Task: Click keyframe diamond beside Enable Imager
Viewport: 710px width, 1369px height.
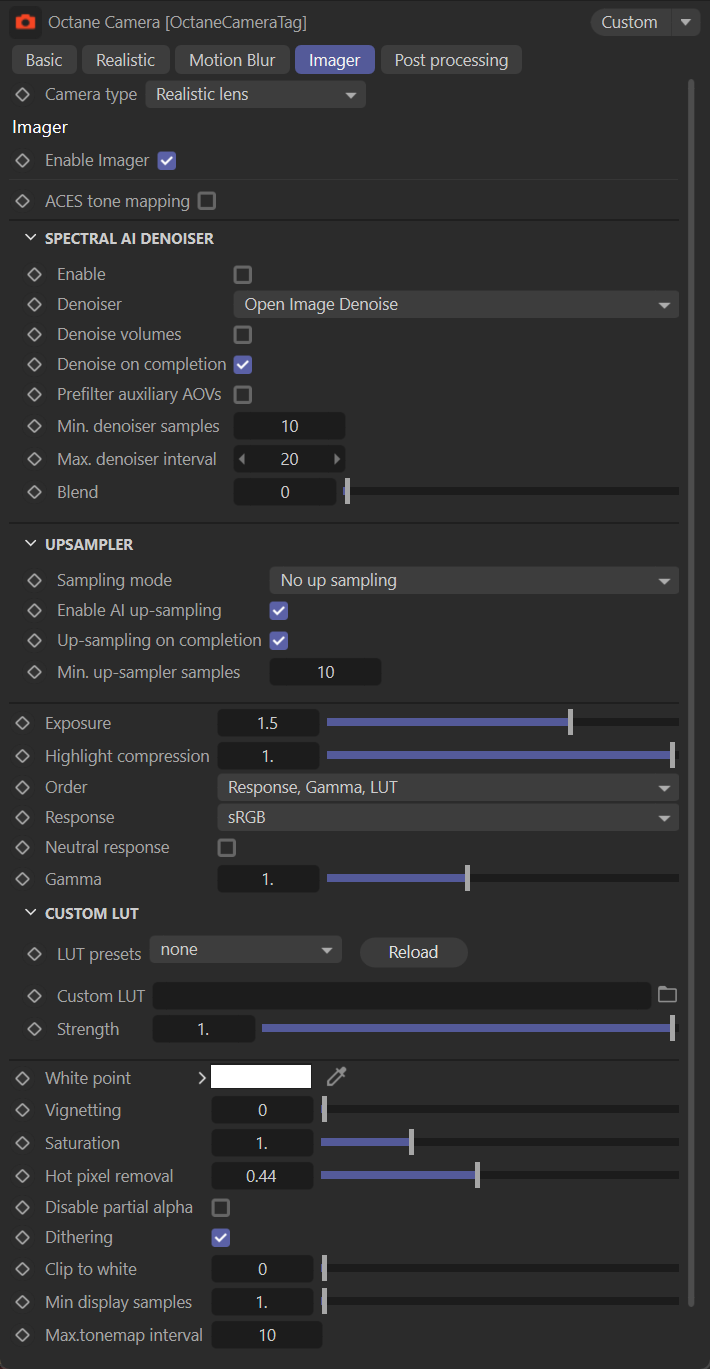Action: [23, 160]
